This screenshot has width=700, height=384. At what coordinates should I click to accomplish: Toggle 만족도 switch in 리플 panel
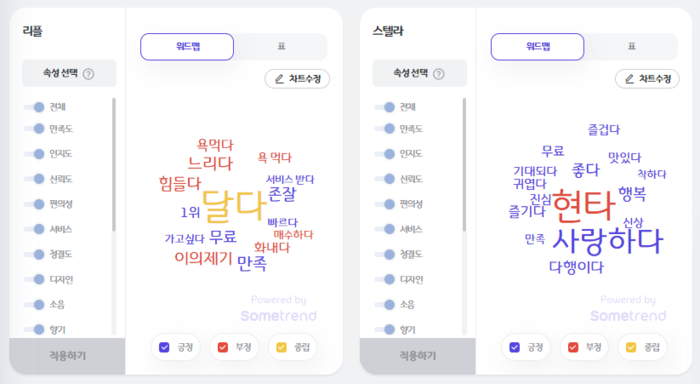pos(35,129)
